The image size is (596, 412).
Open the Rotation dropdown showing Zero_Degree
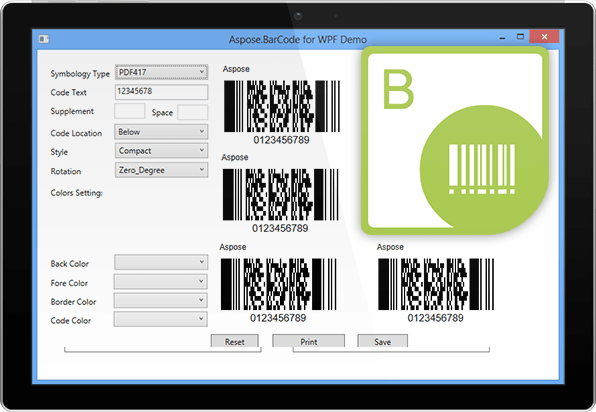click(161, 170)
